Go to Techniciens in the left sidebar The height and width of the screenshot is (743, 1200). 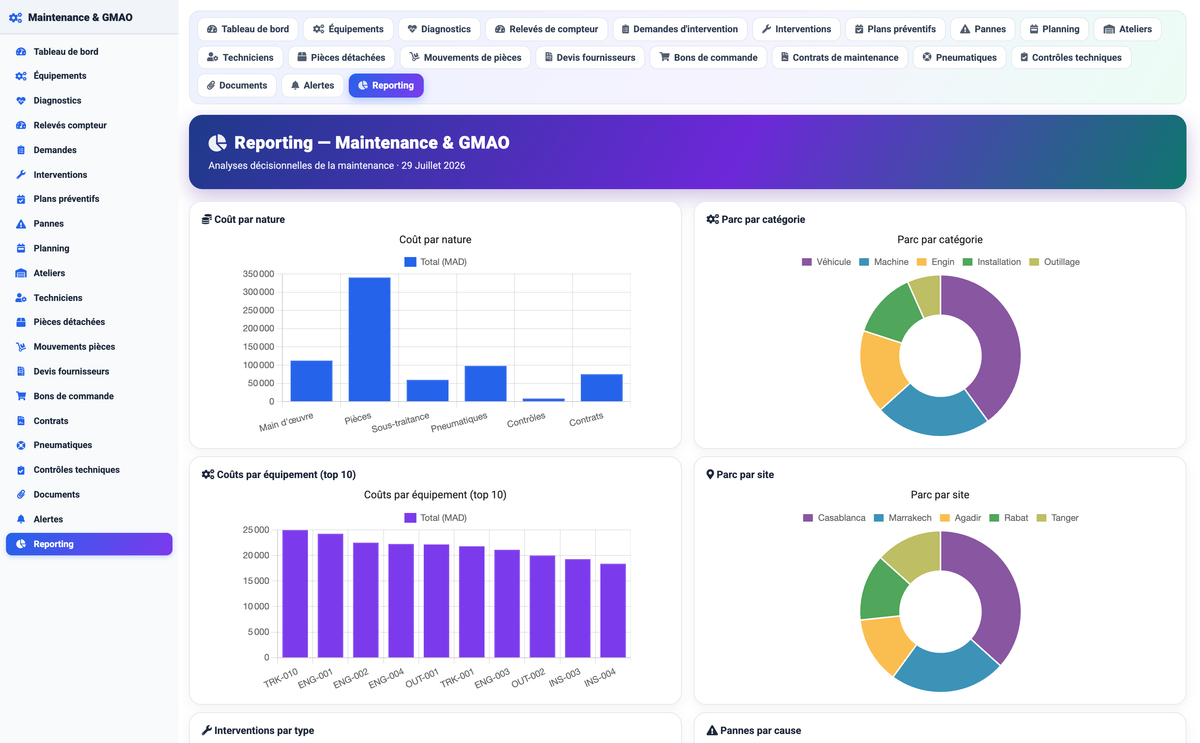point(89,298)
